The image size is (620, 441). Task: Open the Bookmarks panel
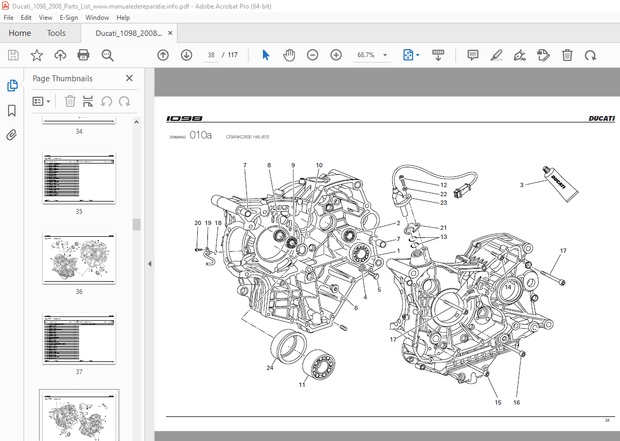(12, 110)
